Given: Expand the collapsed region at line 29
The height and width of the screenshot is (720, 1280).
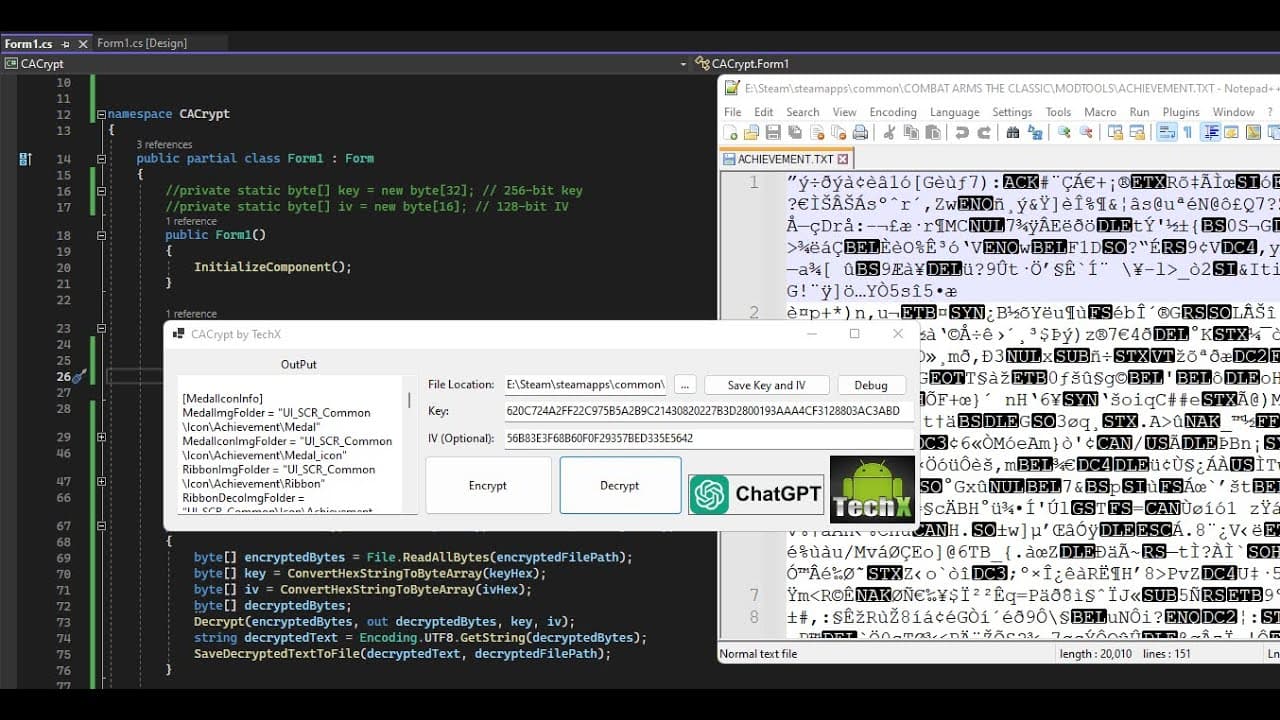Looking at the screenshot, I should click(101, 437).
